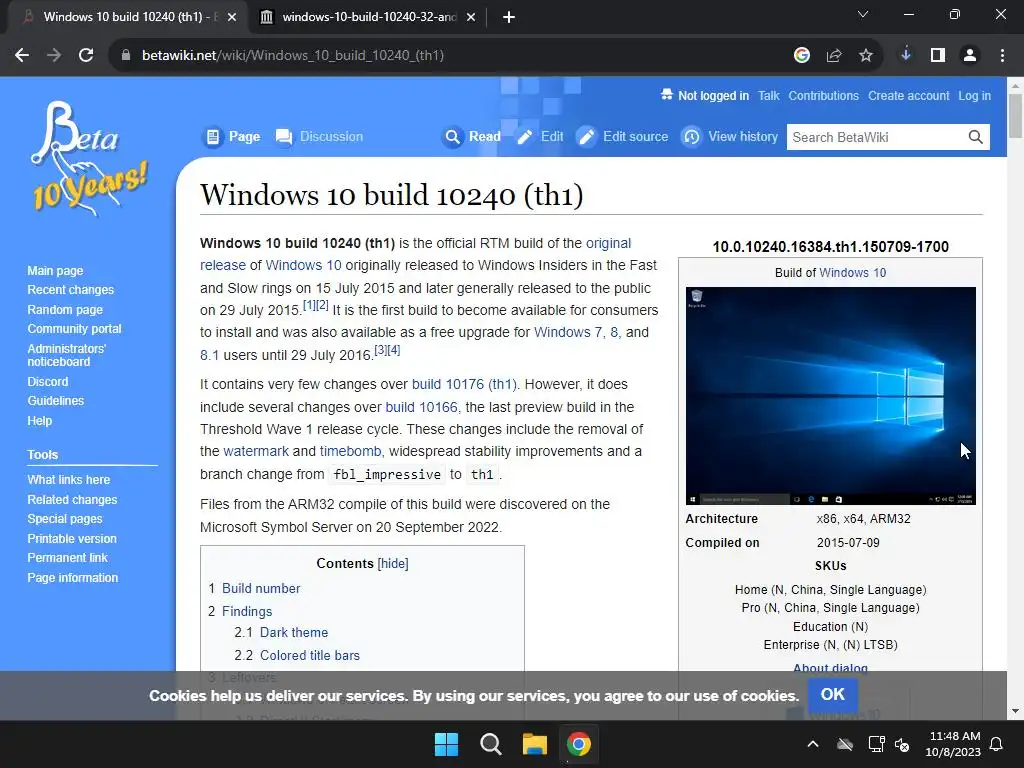Open Printable version link
The width and height of the screenshot is (1024, 768).
coord(72,539)
